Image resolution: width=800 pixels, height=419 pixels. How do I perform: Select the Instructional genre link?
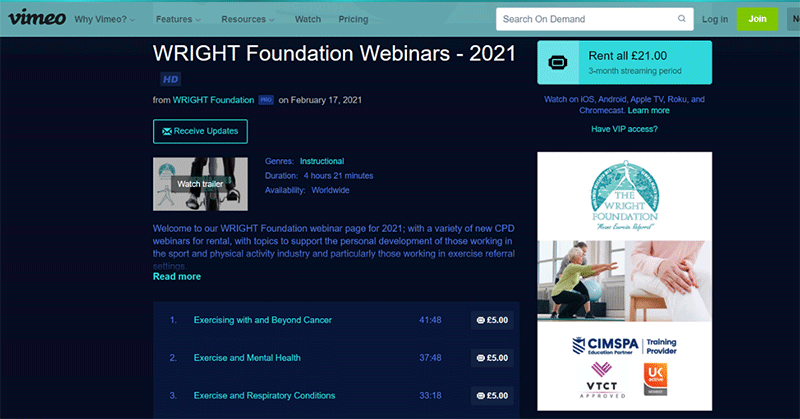click(322, 161)
